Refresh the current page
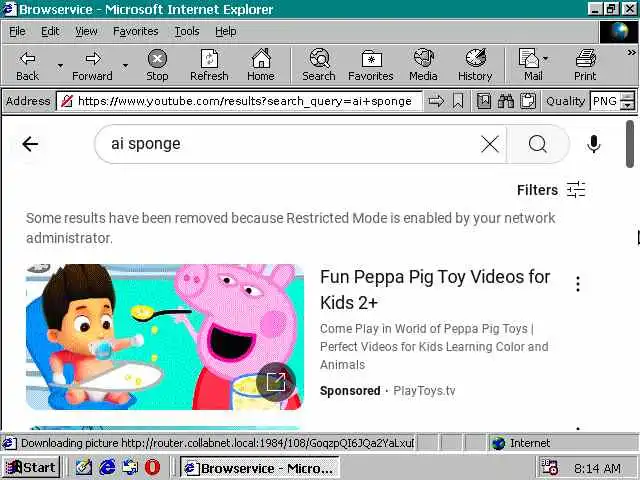Screen dimensions: 640x480 click(x=209, y=65)
